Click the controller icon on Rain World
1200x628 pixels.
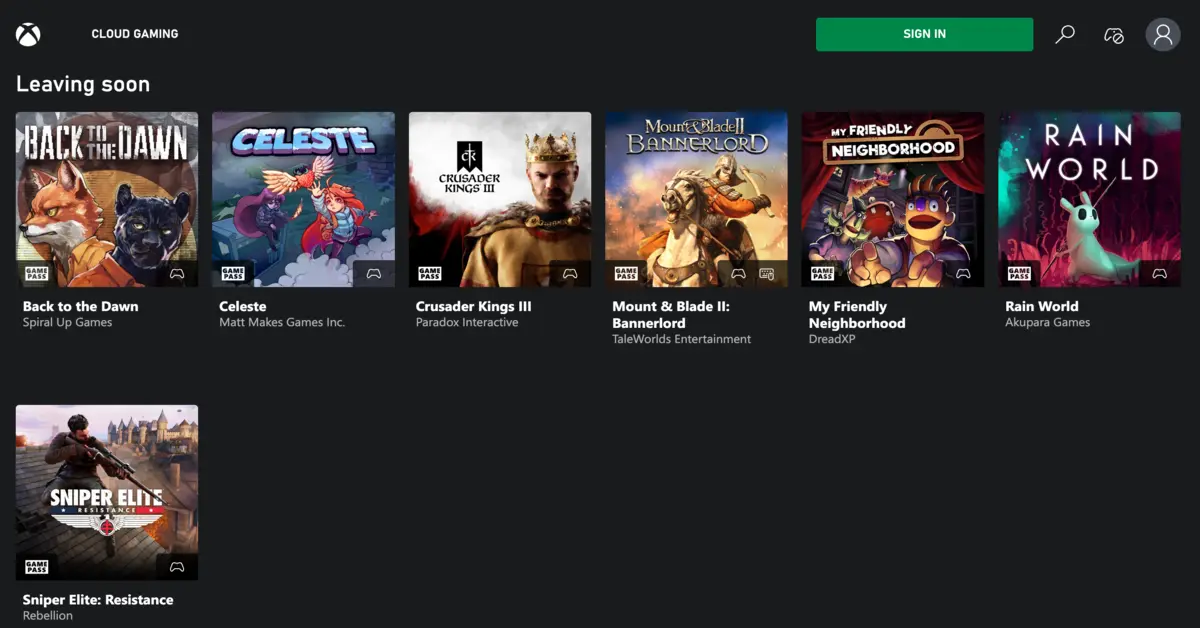(1160, 274)
